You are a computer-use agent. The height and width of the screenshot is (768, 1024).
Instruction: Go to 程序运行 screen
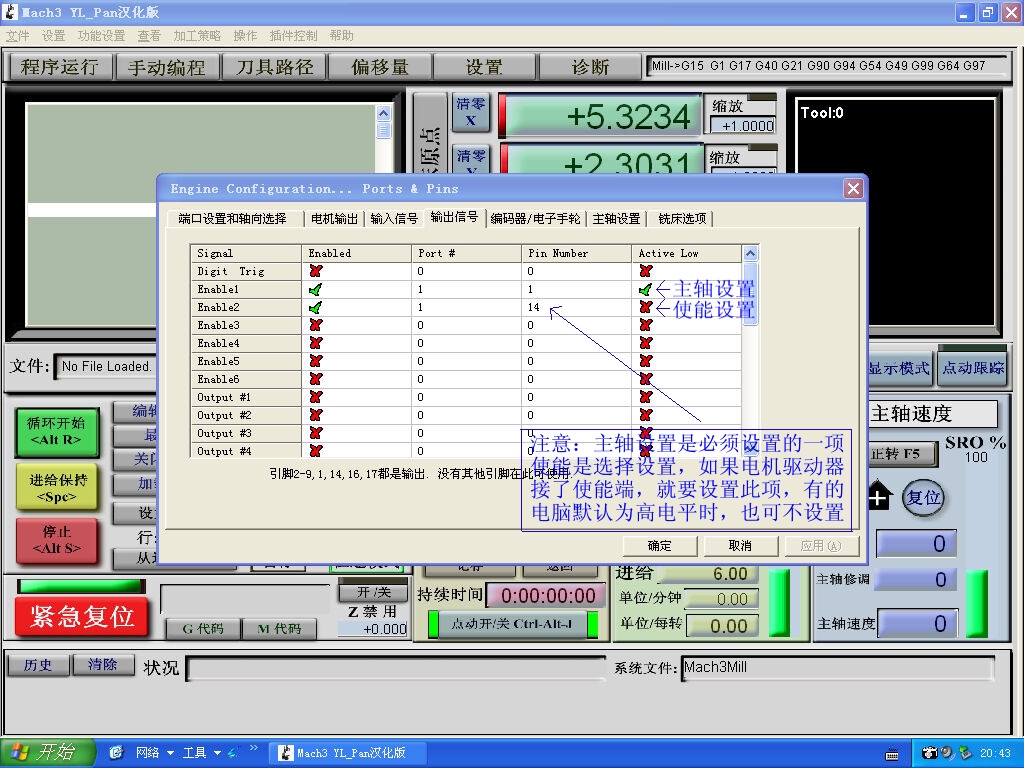(x=59, y=67)
